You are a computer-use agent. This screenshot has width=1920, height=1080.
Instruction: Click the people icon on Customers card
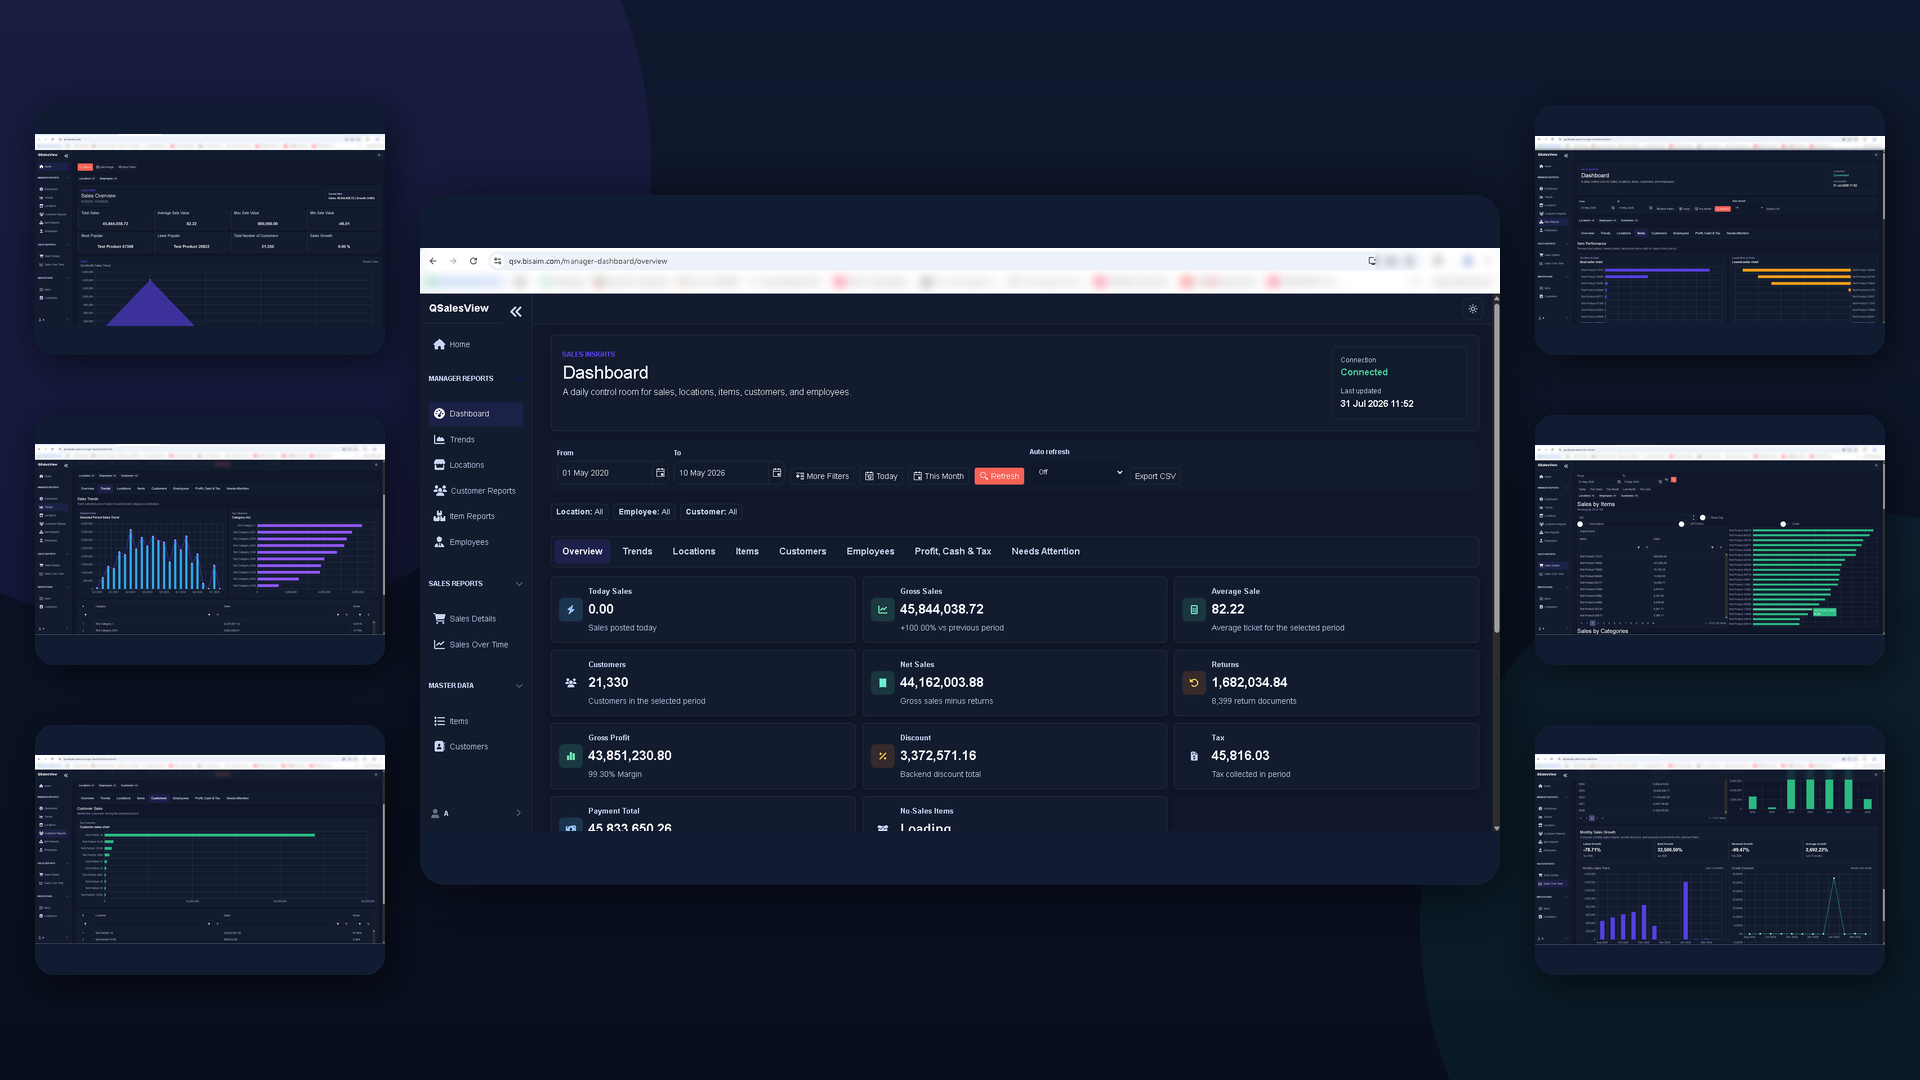[571, 683]
